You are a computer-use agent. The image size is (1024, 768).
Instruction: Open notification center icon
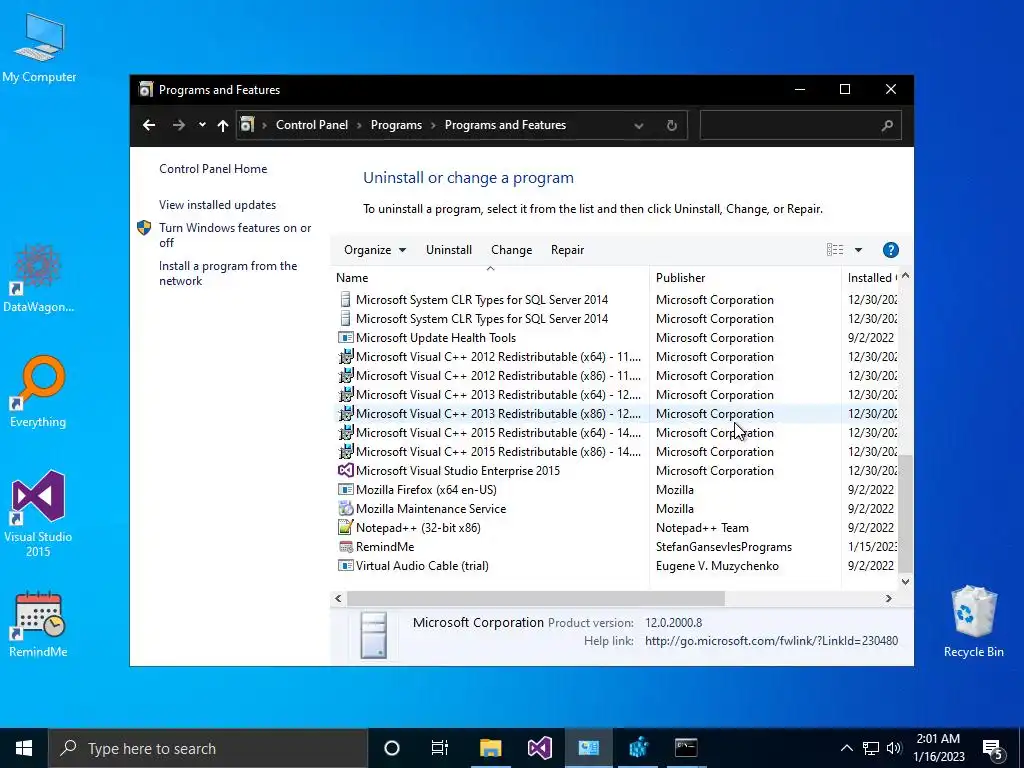click(993, 749)
